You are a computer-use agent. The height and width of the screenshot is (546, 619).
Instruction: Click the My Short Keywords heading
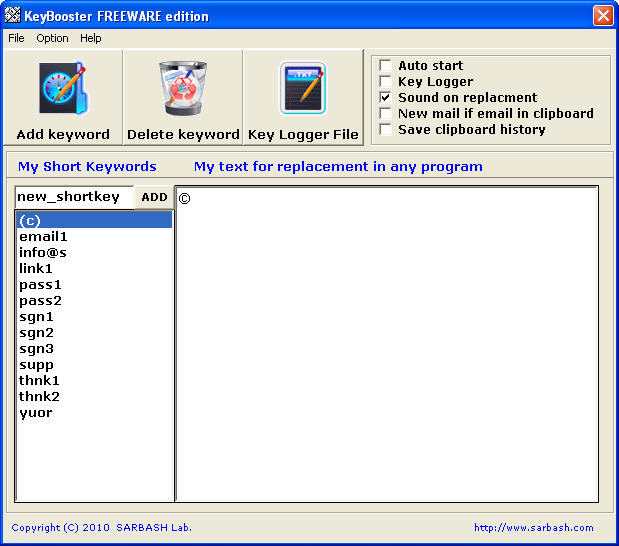click(87, 167)
